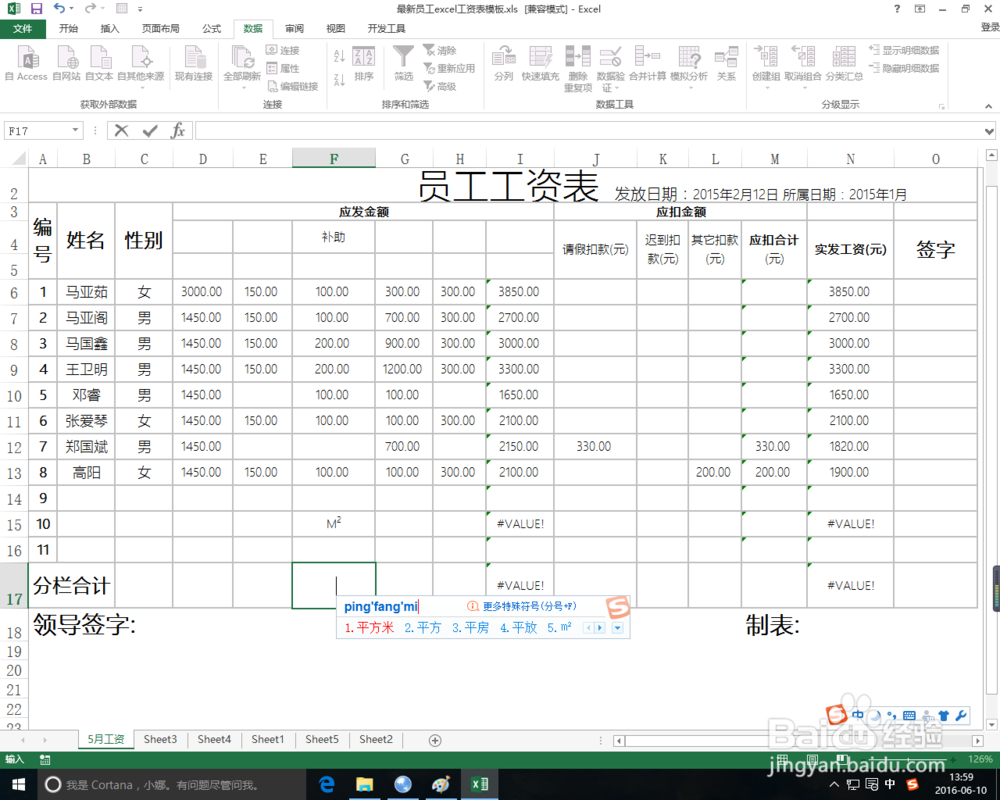Switch to the 审阅 ribbon tab
The image size is (1000, 800).
293,29
